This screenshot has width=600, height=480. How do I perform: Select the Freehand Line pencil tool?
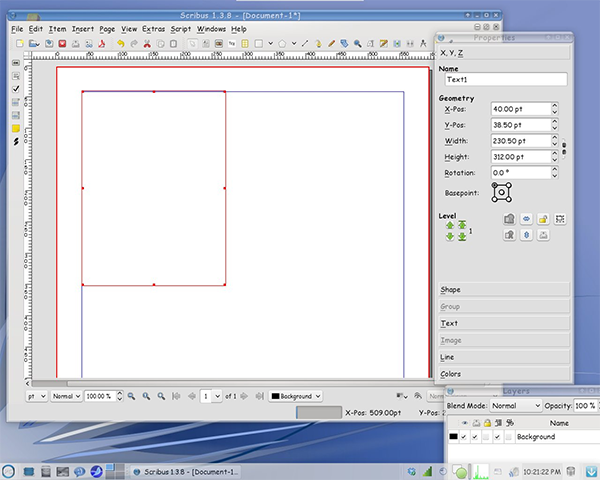click(x=331, y=44)
